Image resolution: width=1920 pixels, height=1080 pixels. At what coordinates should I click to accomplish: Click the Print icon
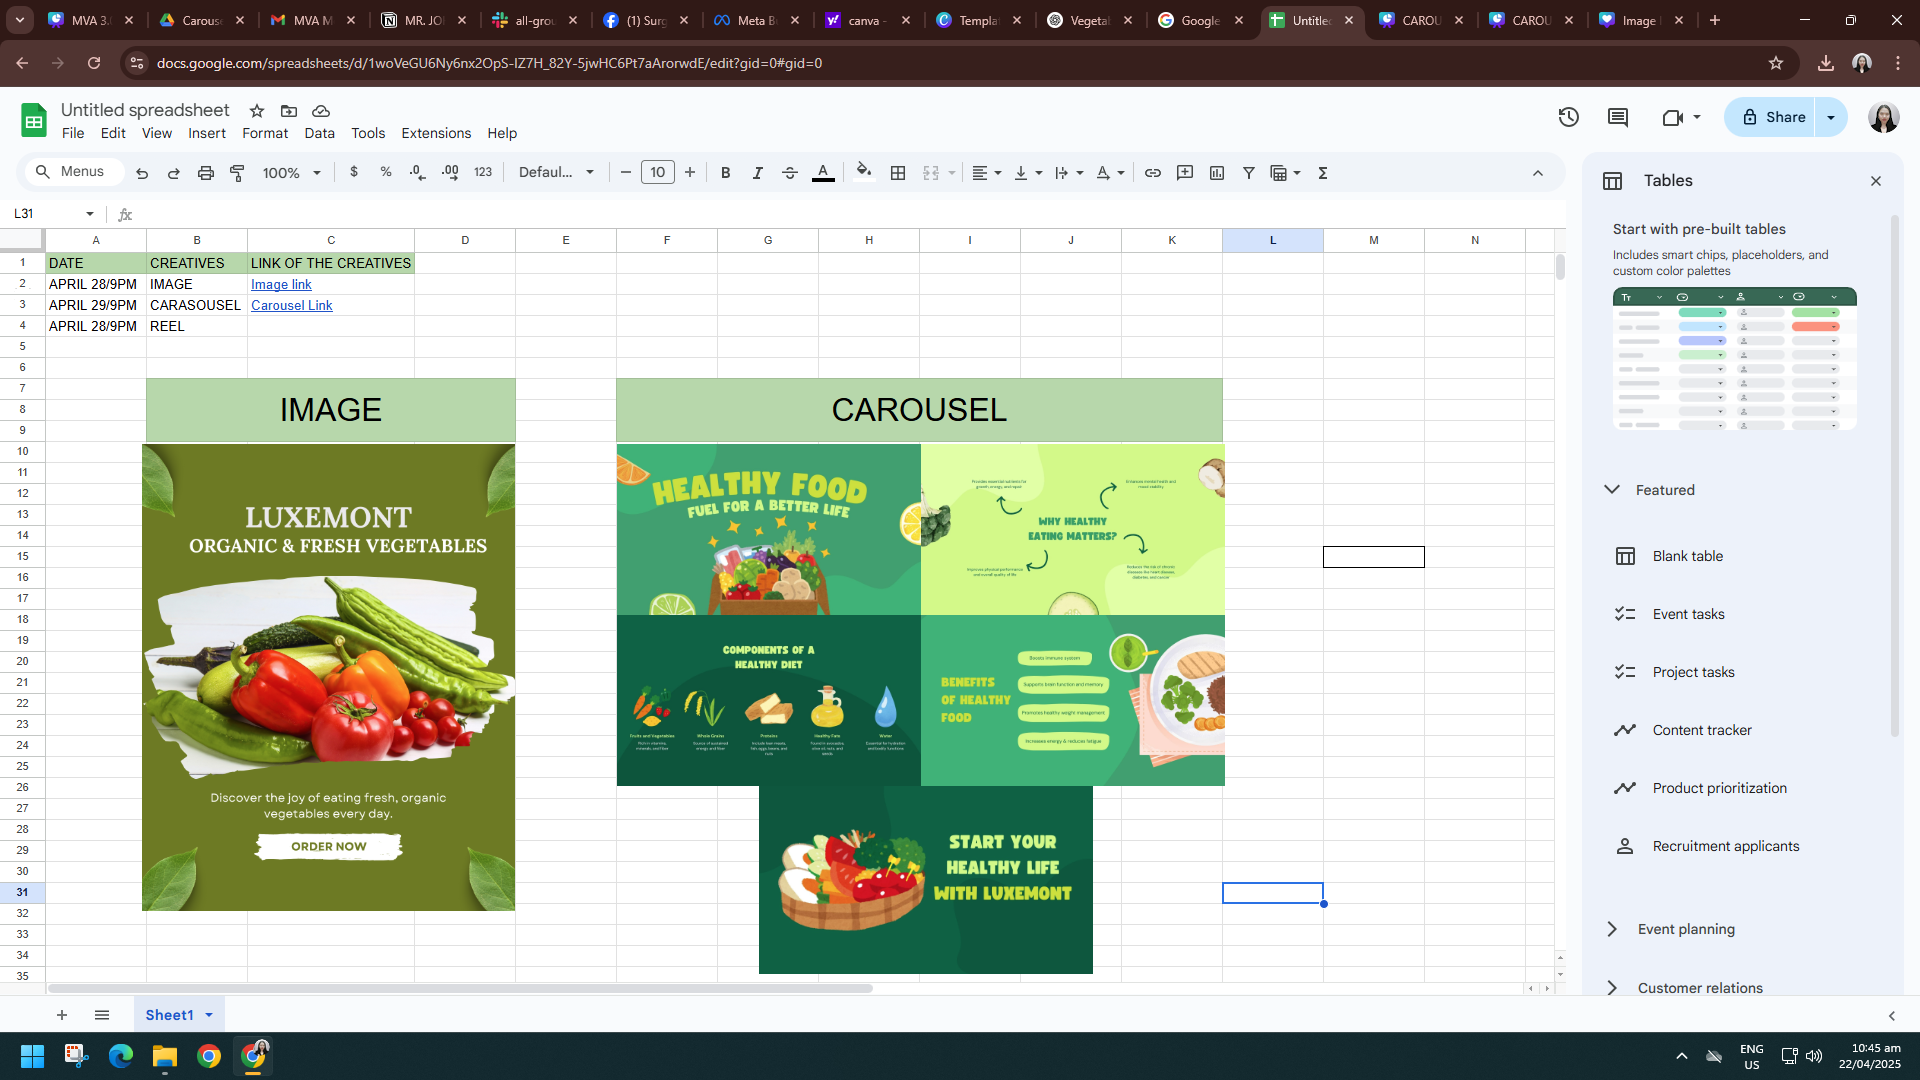pyautogui.click(x=206, y=173)
